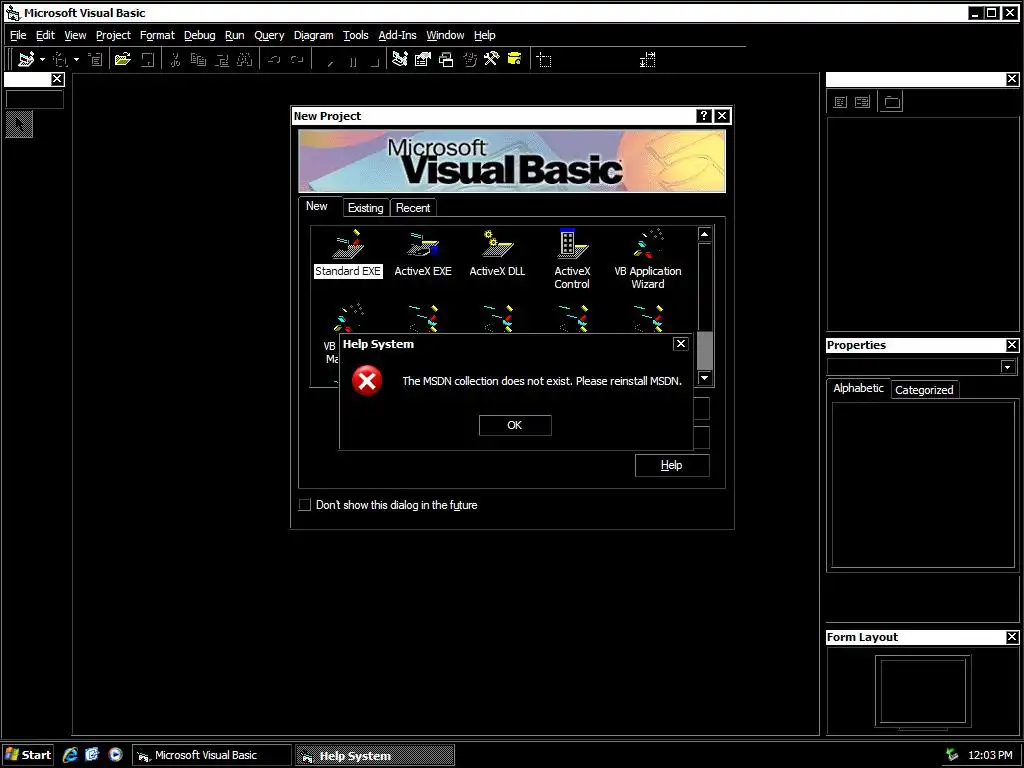Click the Menu Editor toolbar icon
Image resolution: width=1024 pixels, height=768 pixels.
pos(95,59)
